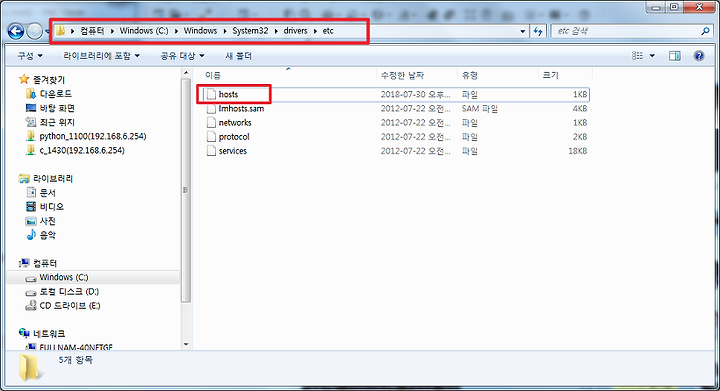
Task: Select 네트워크 in the navigation pane
Action: click(x=49, y=334)
